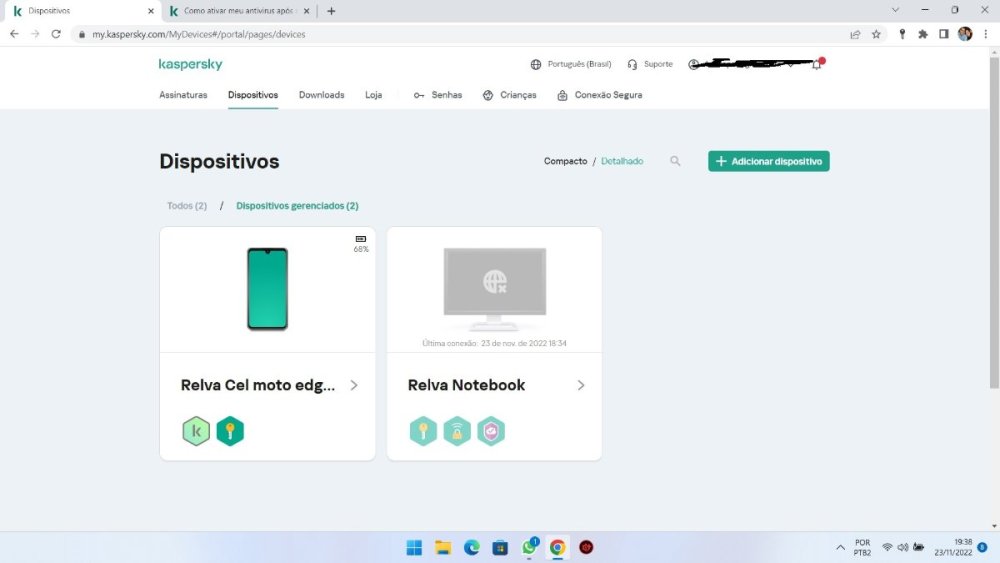
Task: Show Todos (2) devices
Action: pos(187,206)
